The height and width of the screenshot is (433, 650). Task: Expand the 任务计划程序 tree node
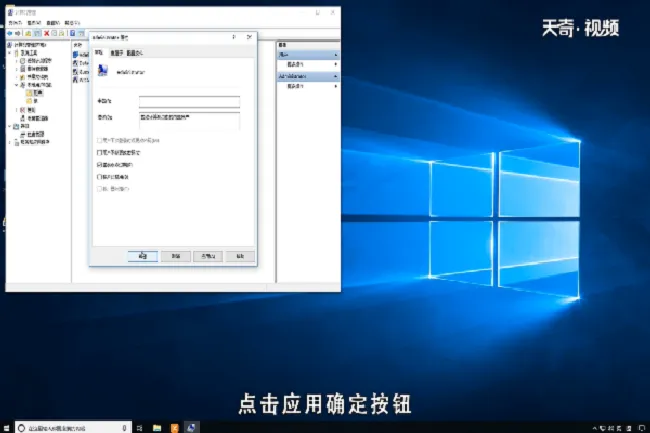[x=17, y=61]
